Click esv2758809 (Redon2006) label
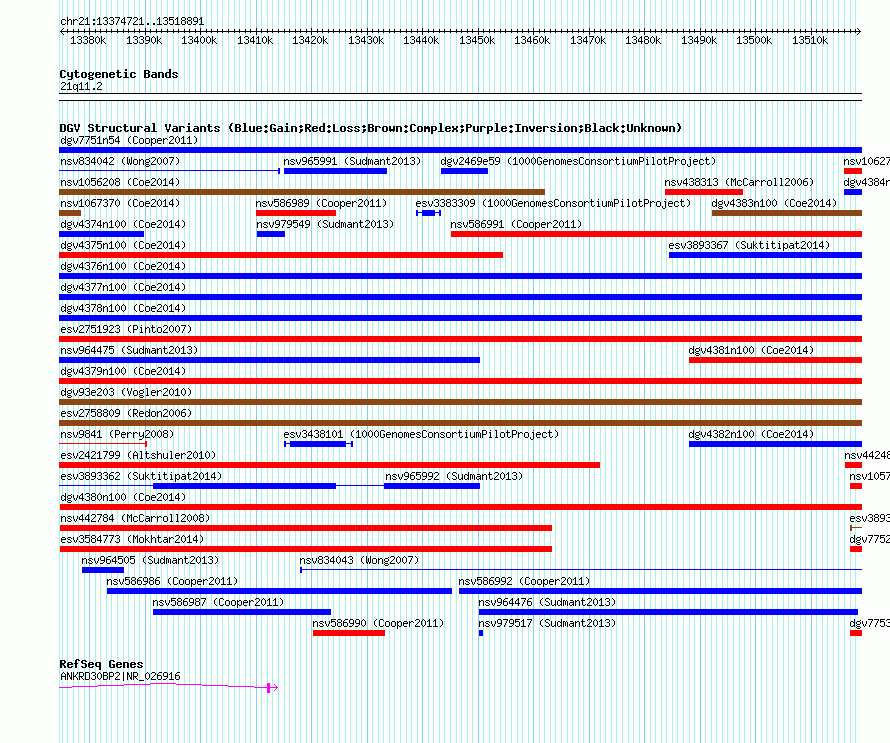Image resolution: width=890 pixels, height=743 pixels. [x=126, y=413]
